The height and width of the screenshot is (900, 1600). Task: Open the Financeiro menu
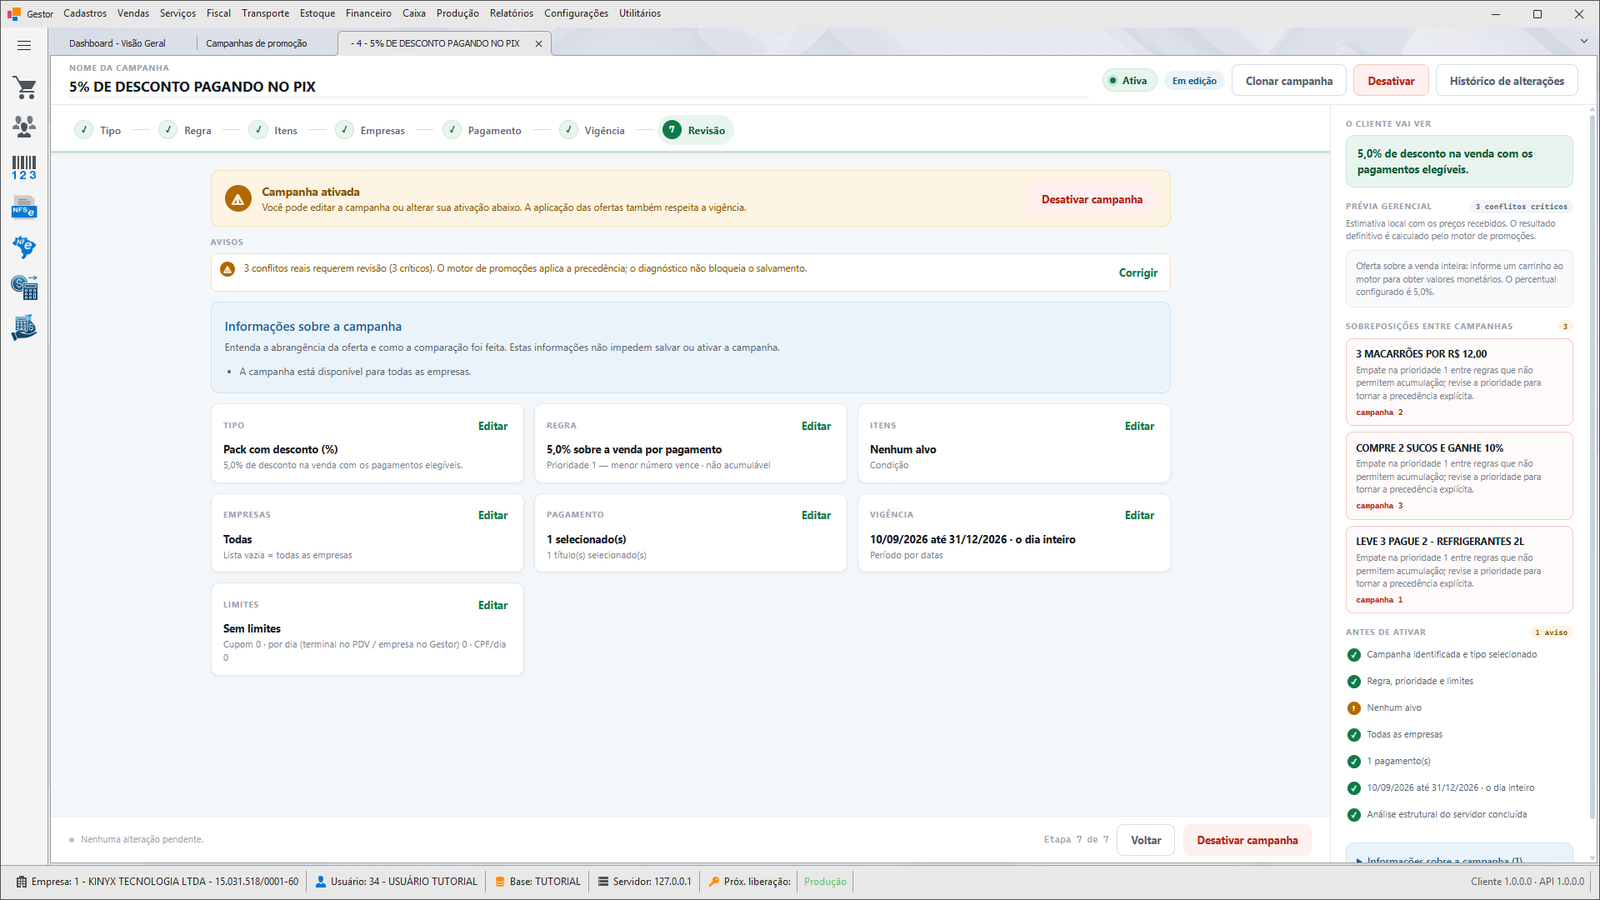369,14
